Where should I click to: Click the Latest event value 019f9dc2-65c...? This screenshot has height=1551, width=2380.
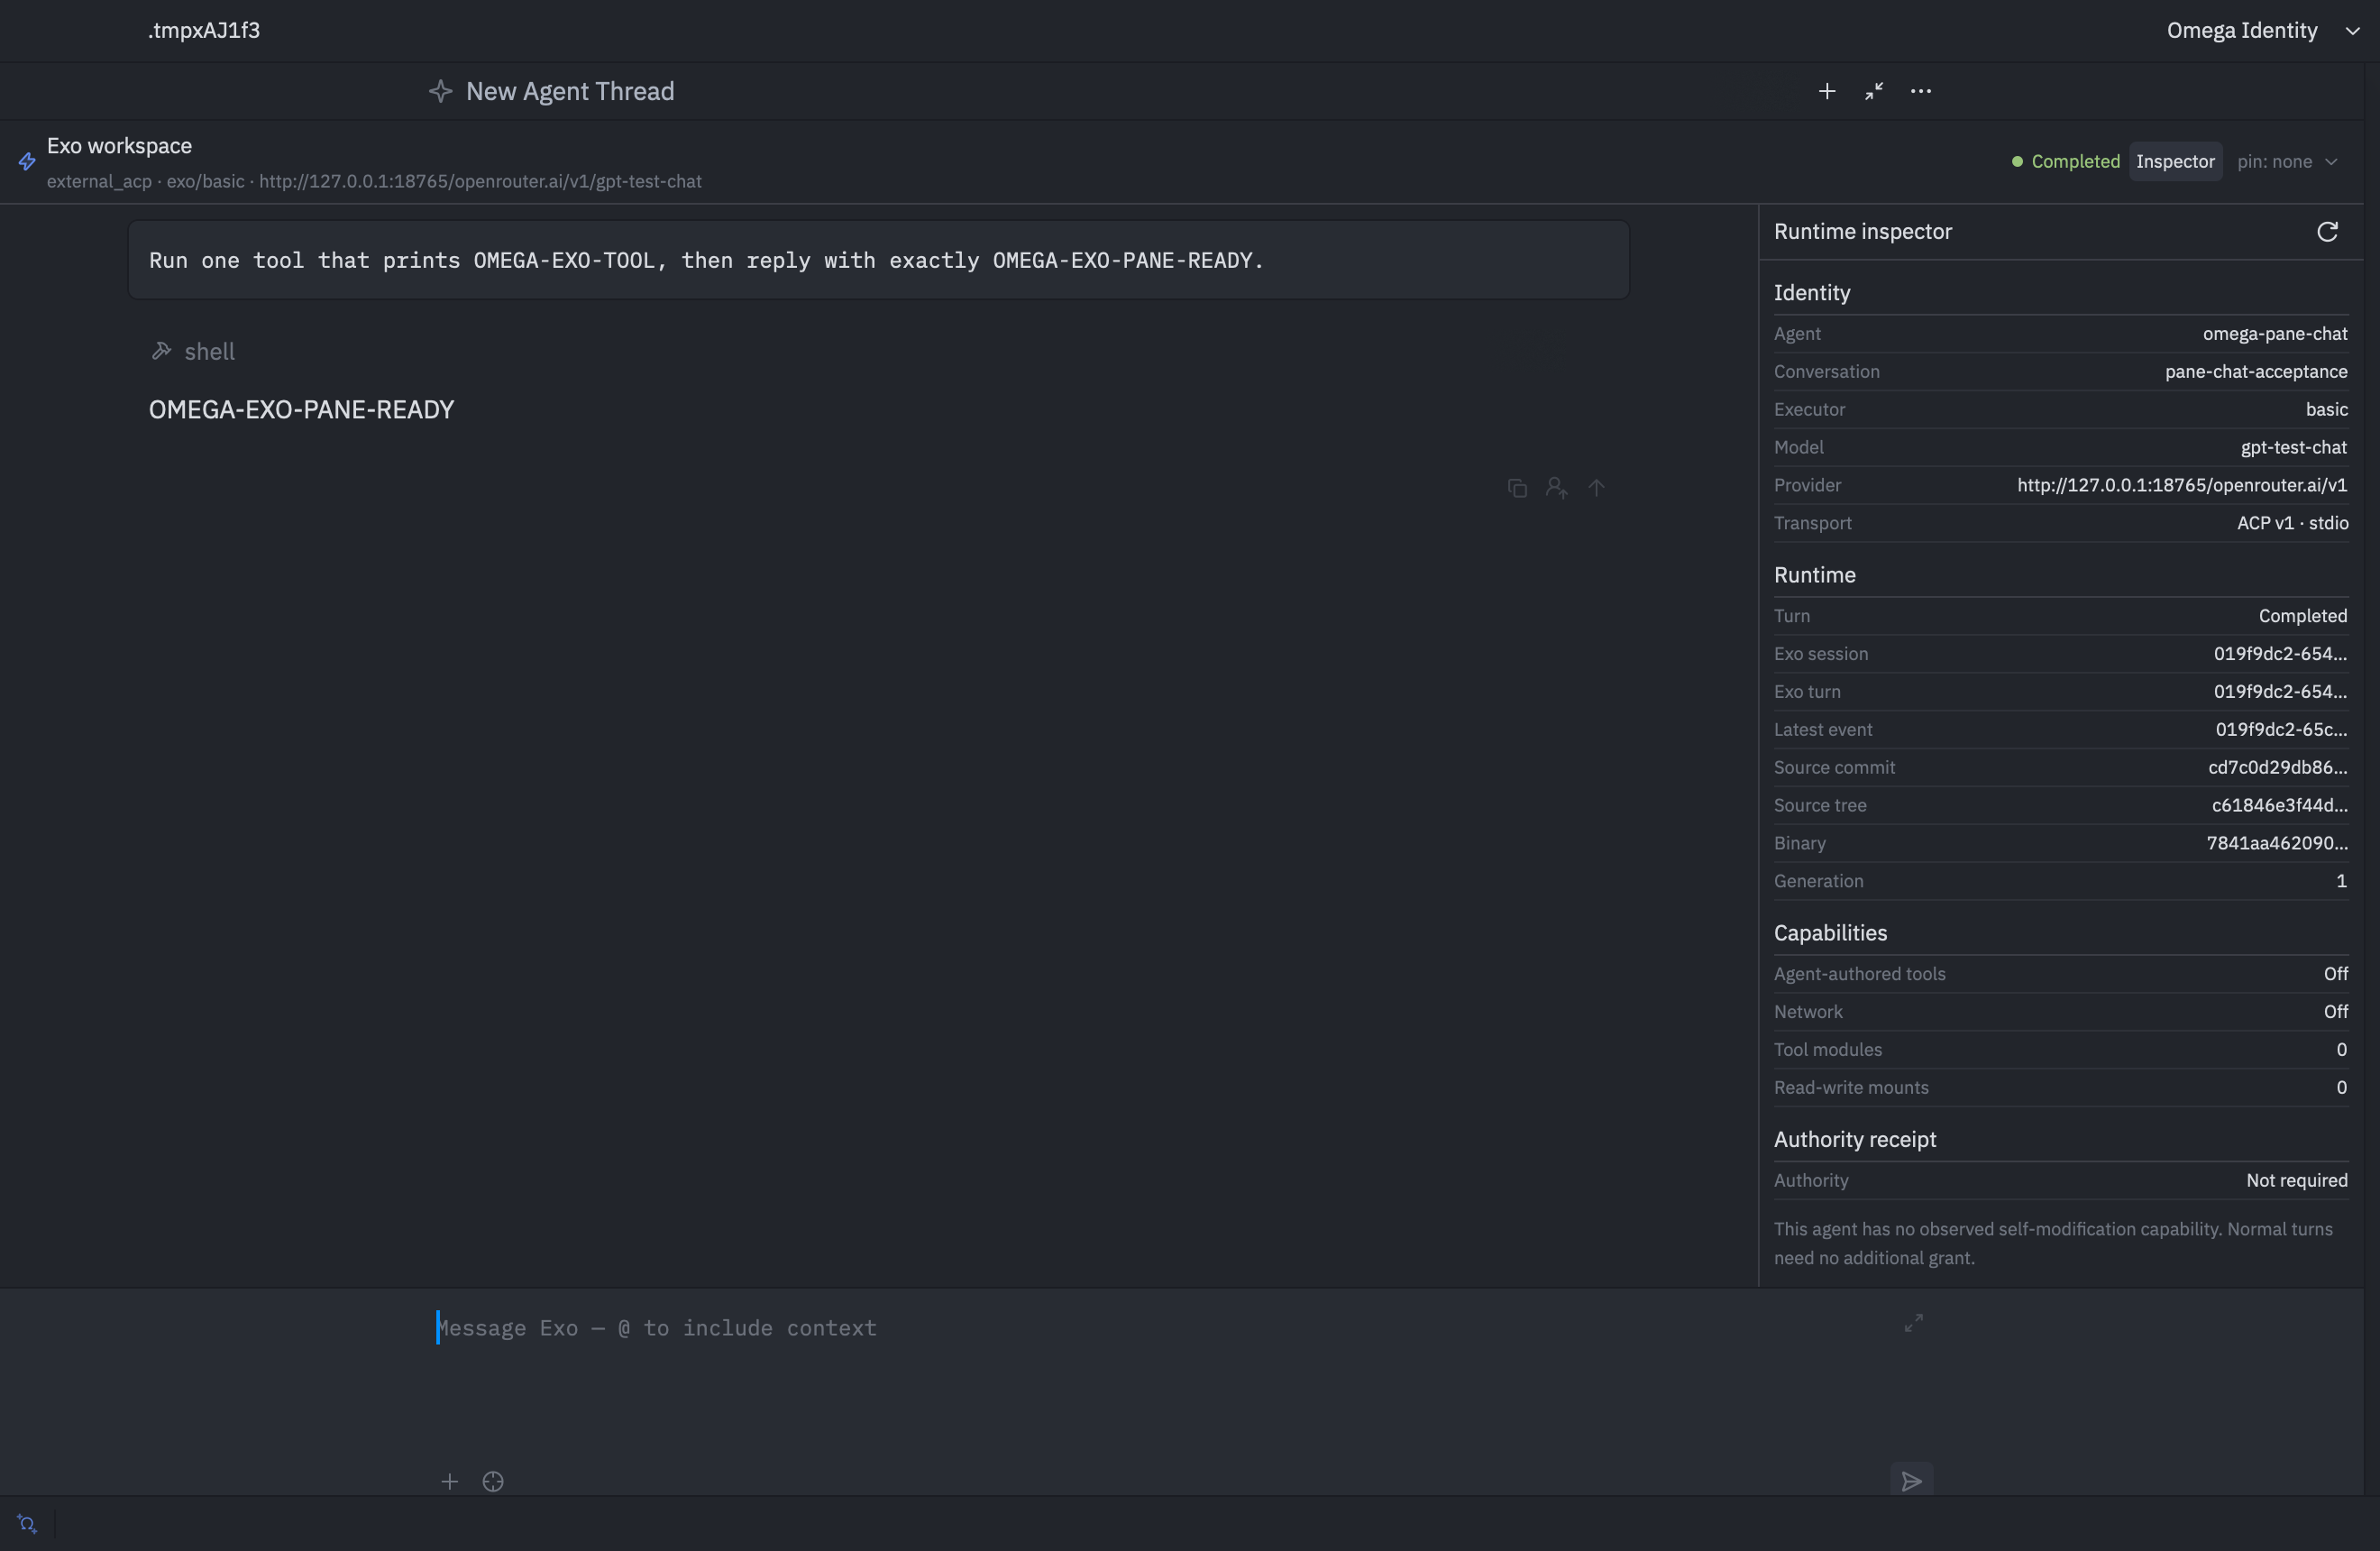[2280, 730]
